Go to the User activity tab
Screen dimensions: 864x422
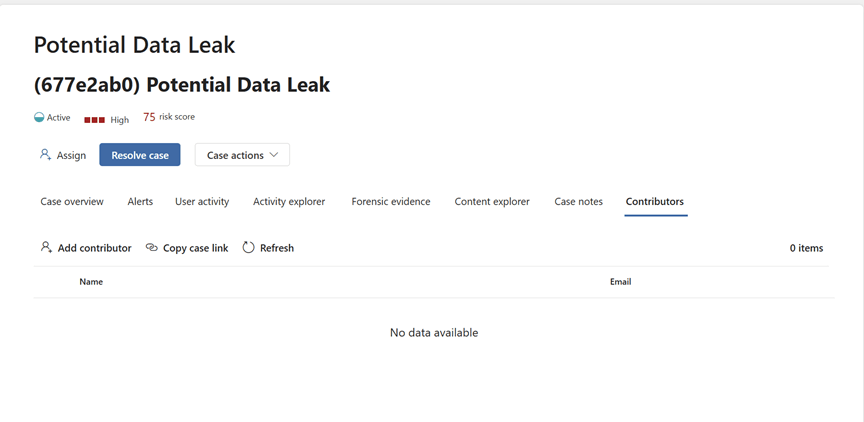202,202
